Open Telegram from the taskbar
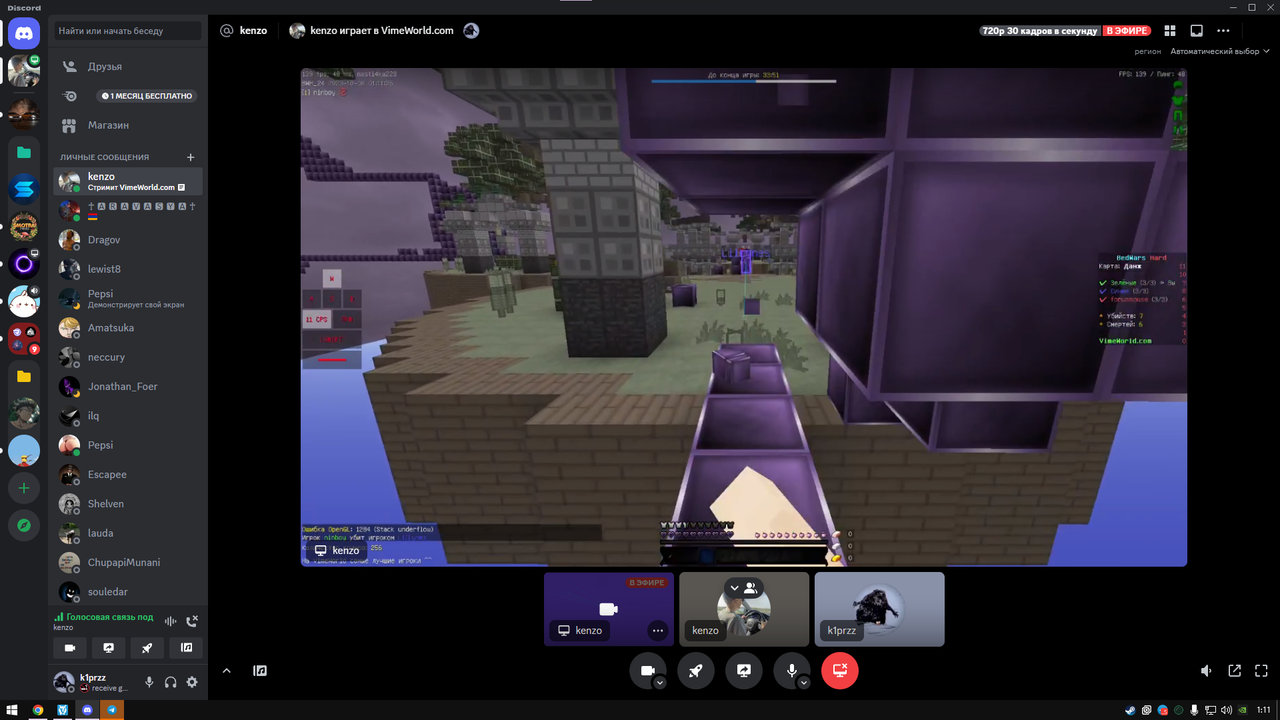 113,710
